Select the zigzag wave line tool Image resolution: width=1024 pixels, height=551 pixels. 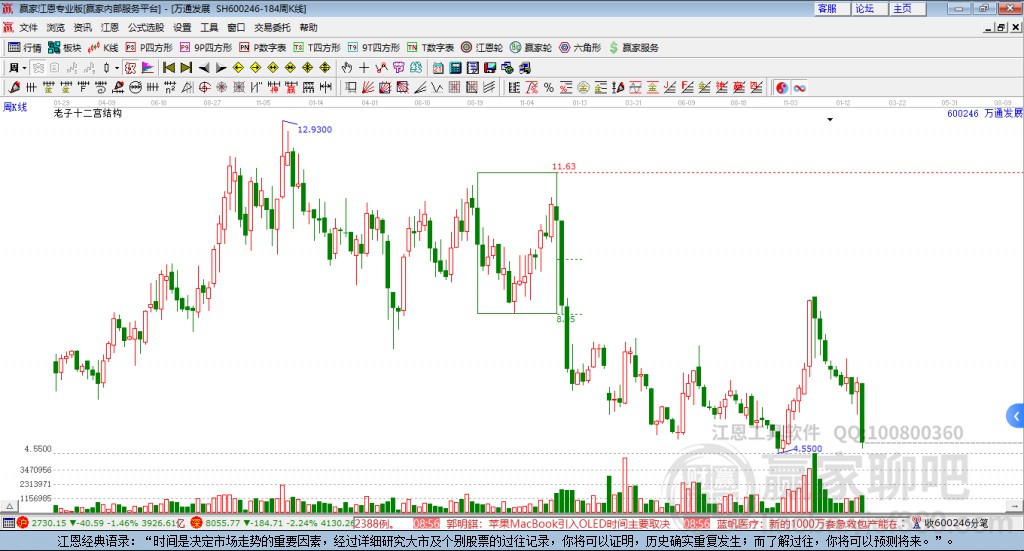coord(381,68)
